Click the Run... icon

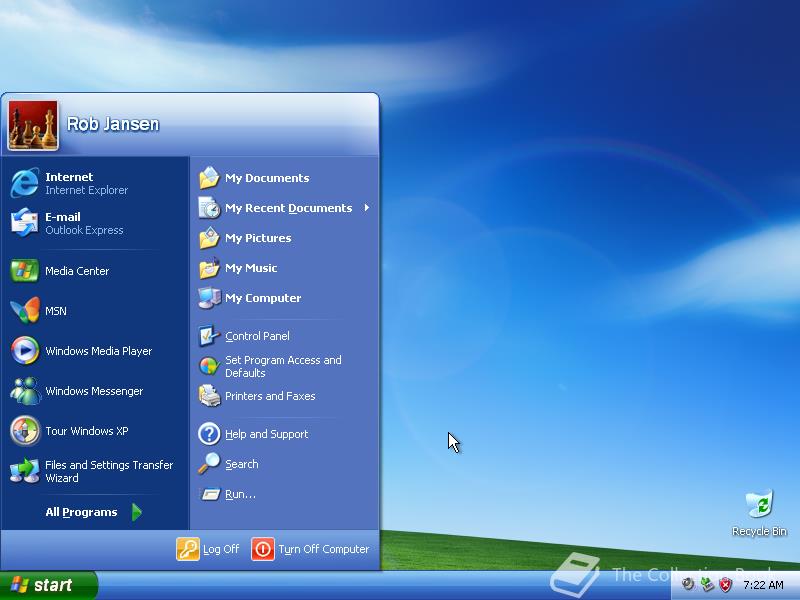tap(210, 494)
